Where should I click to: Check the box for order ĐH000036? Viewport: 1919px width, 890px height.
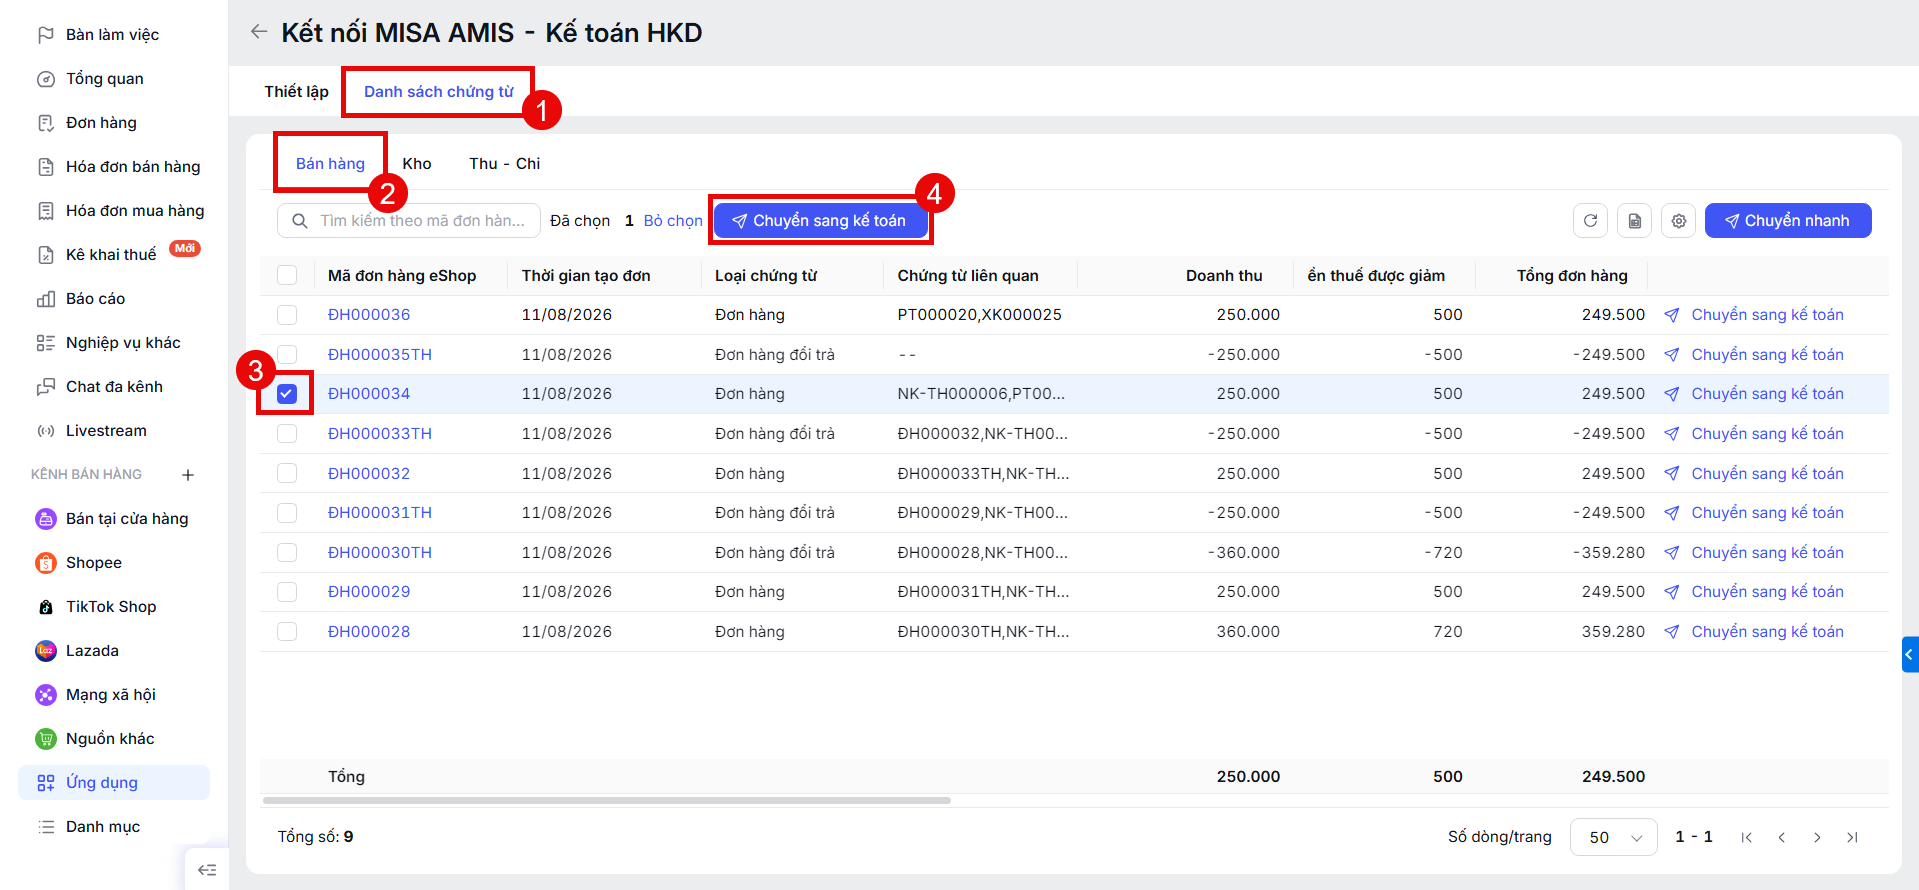click(287, 315)
